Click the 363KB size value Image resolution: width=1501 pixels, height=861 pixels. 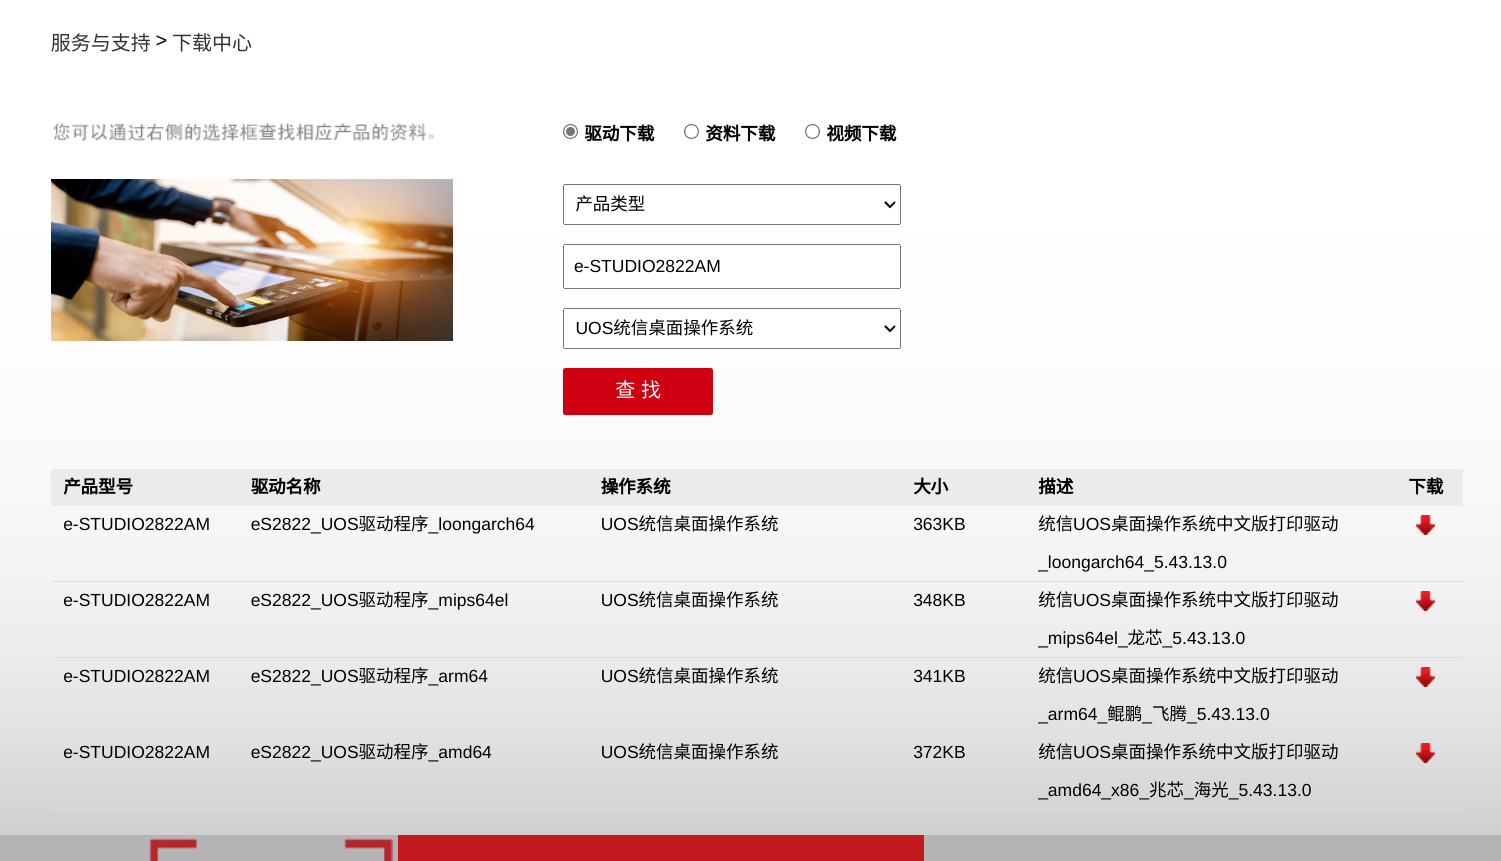(939, 524)
